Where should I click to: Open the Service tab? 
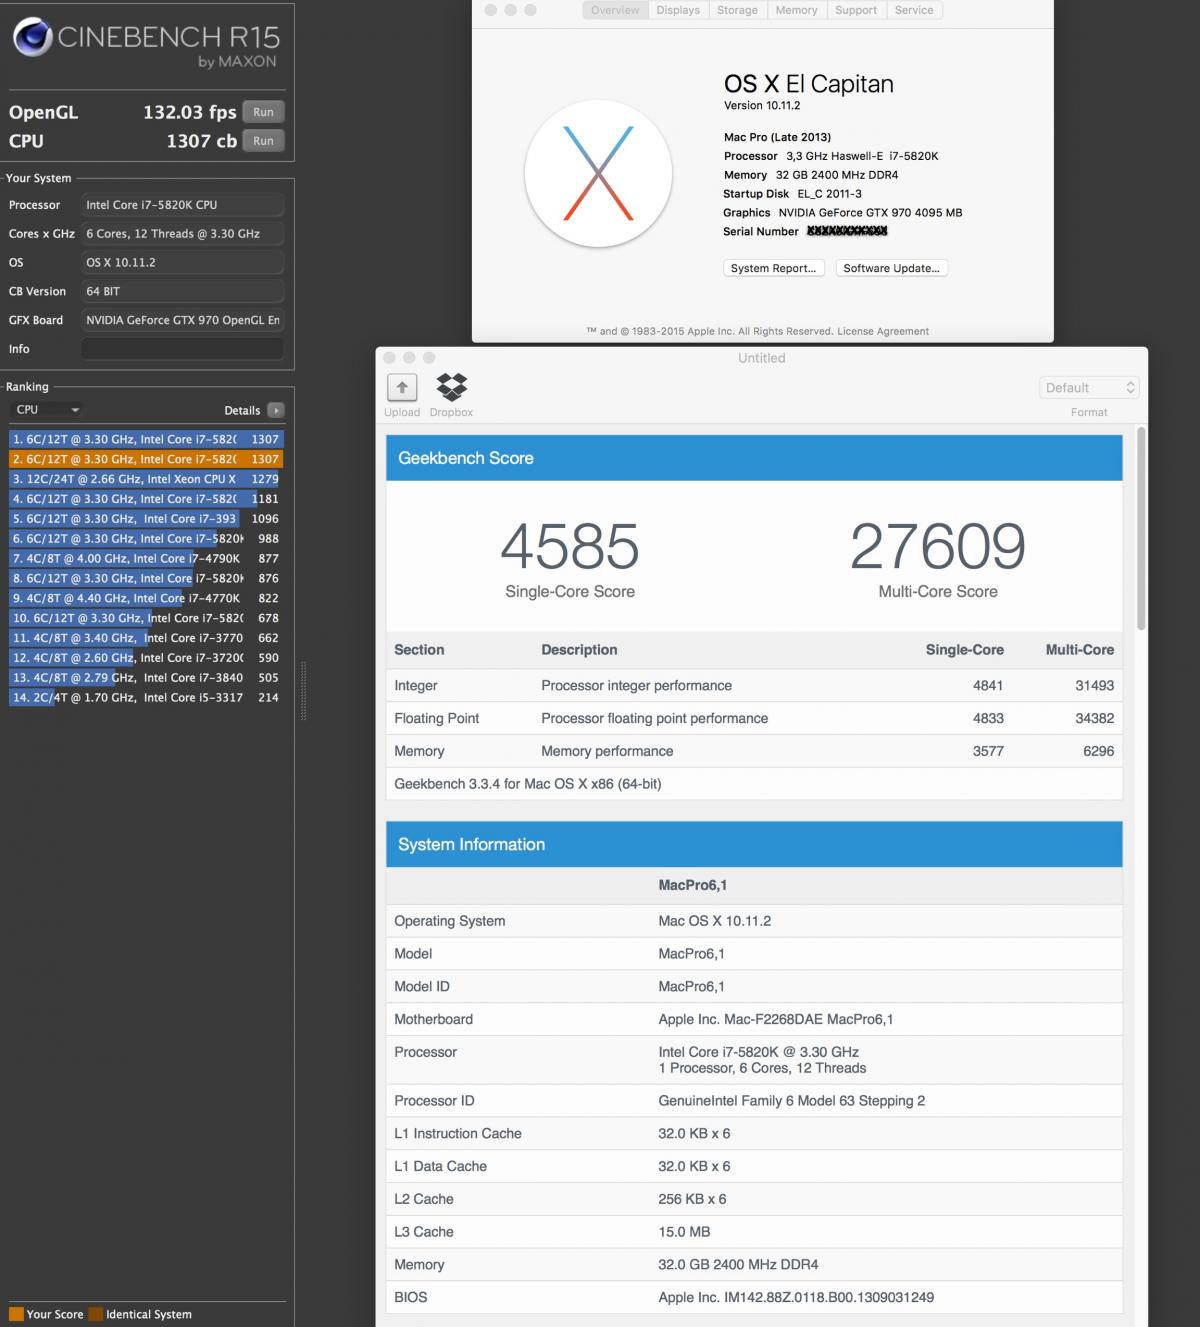[914, 10]
